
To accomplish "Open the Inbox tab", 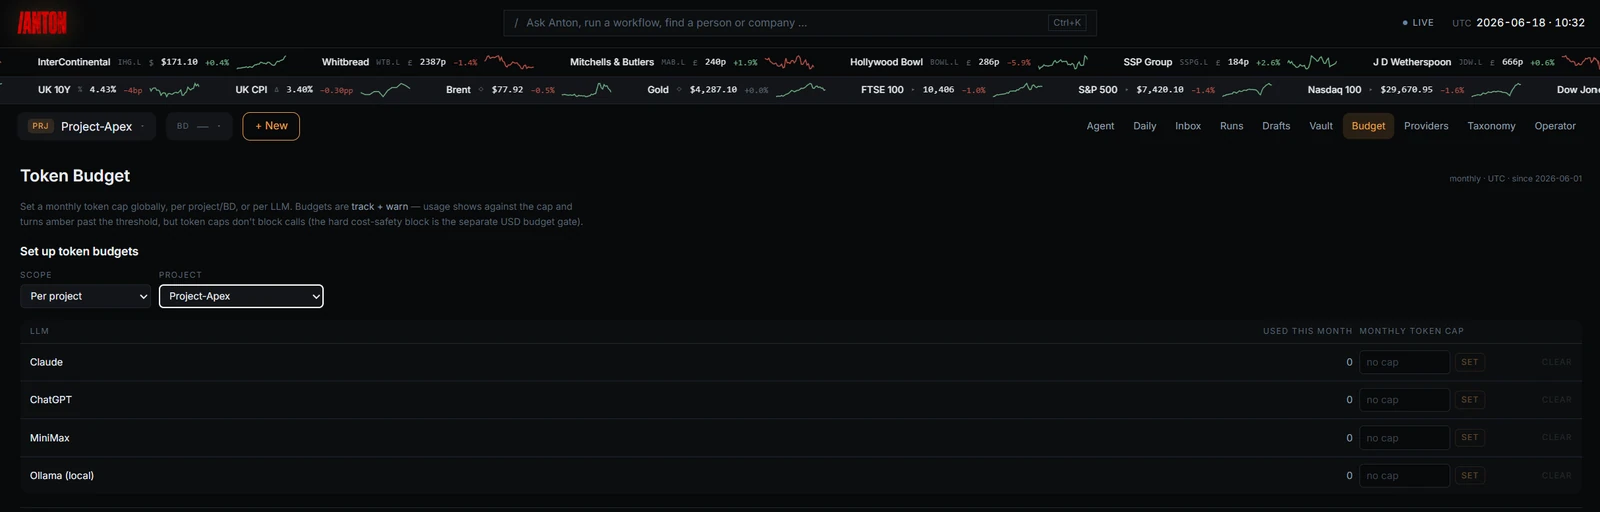I will pyautogui.click(x=1188, y=126).
